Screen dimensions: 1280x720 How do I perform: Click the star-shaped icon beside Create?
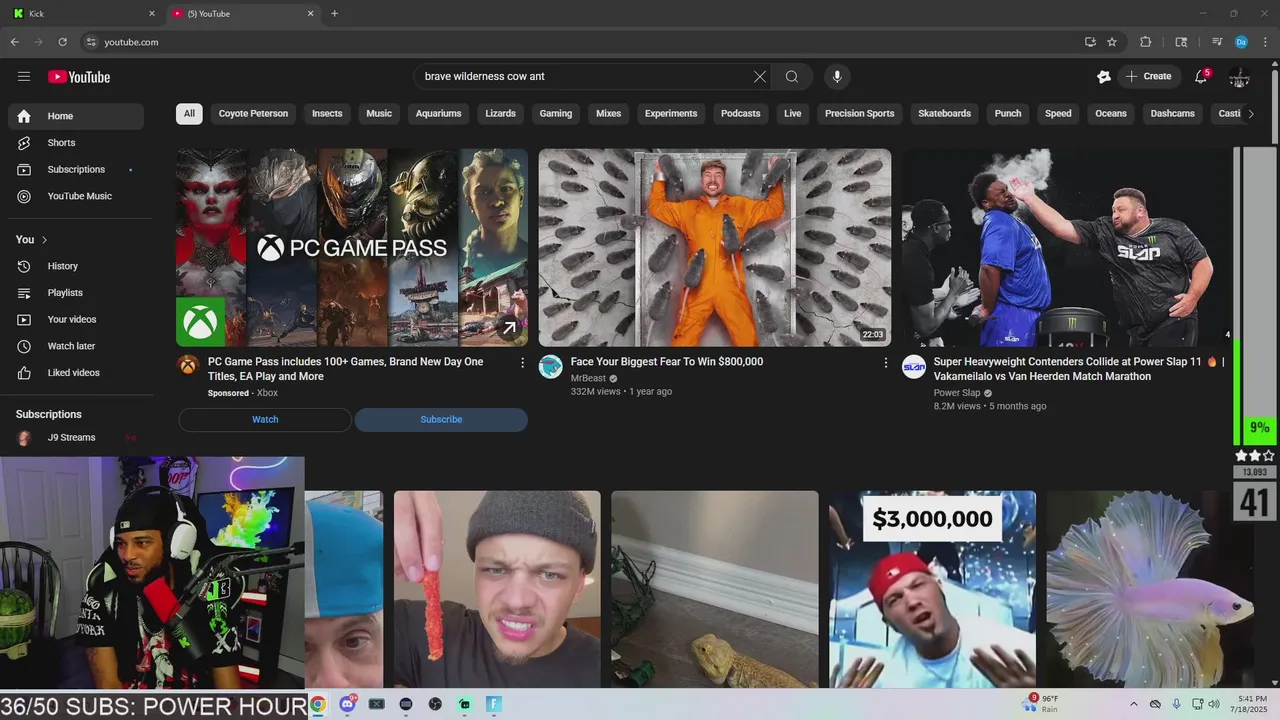pos(1104,77)
